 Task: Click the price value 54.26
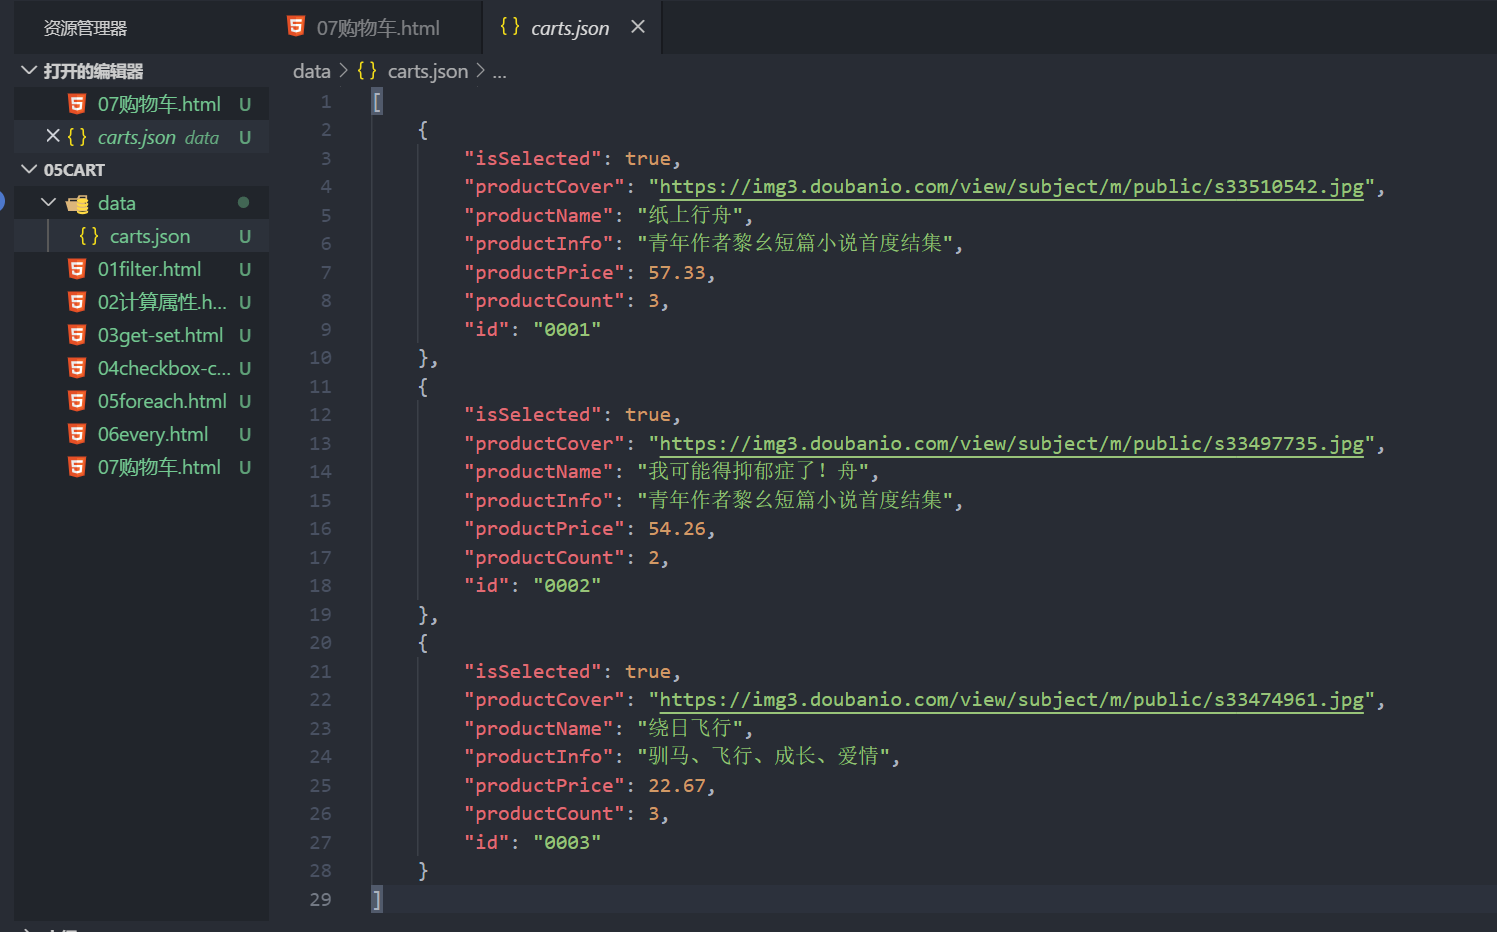click(676, 529)
